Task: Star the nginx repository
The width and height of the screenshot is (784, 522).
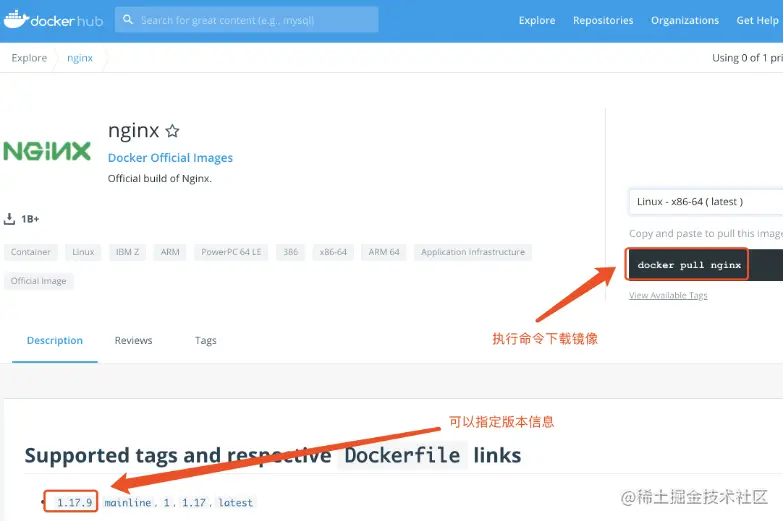Action: click(172, 131)
